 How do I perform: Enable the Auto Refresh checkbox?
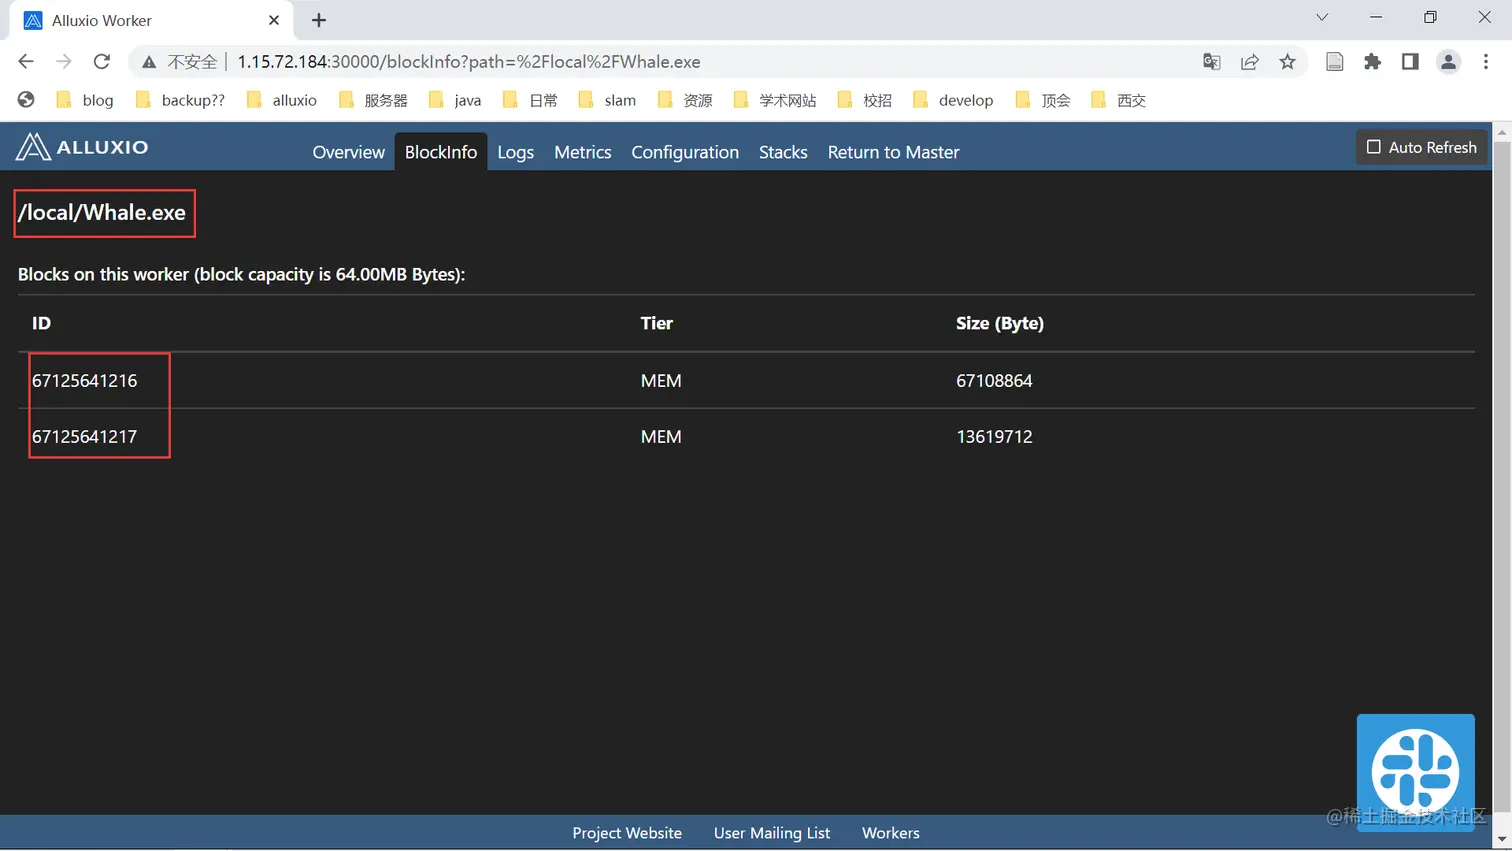tap(1374, 147)
